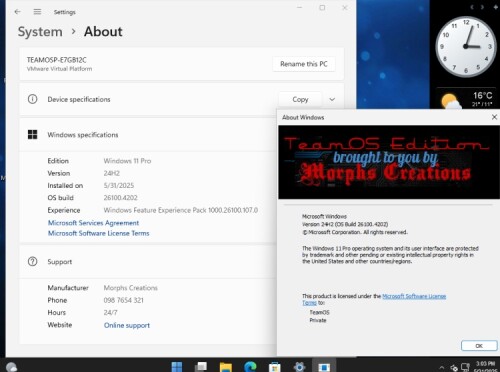Click the Hours value 24/7
The height and width of the screenshot is (372, 500).
[110, 312]
